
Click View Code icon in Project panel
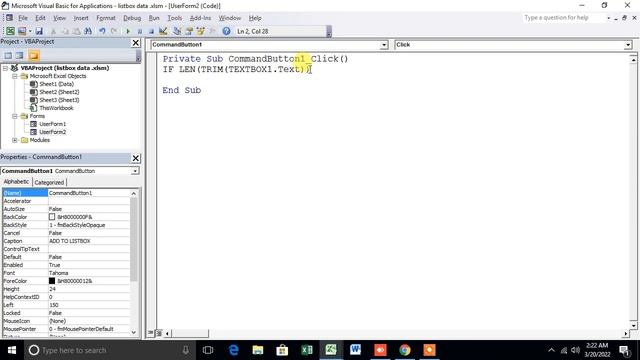point(8,55)
